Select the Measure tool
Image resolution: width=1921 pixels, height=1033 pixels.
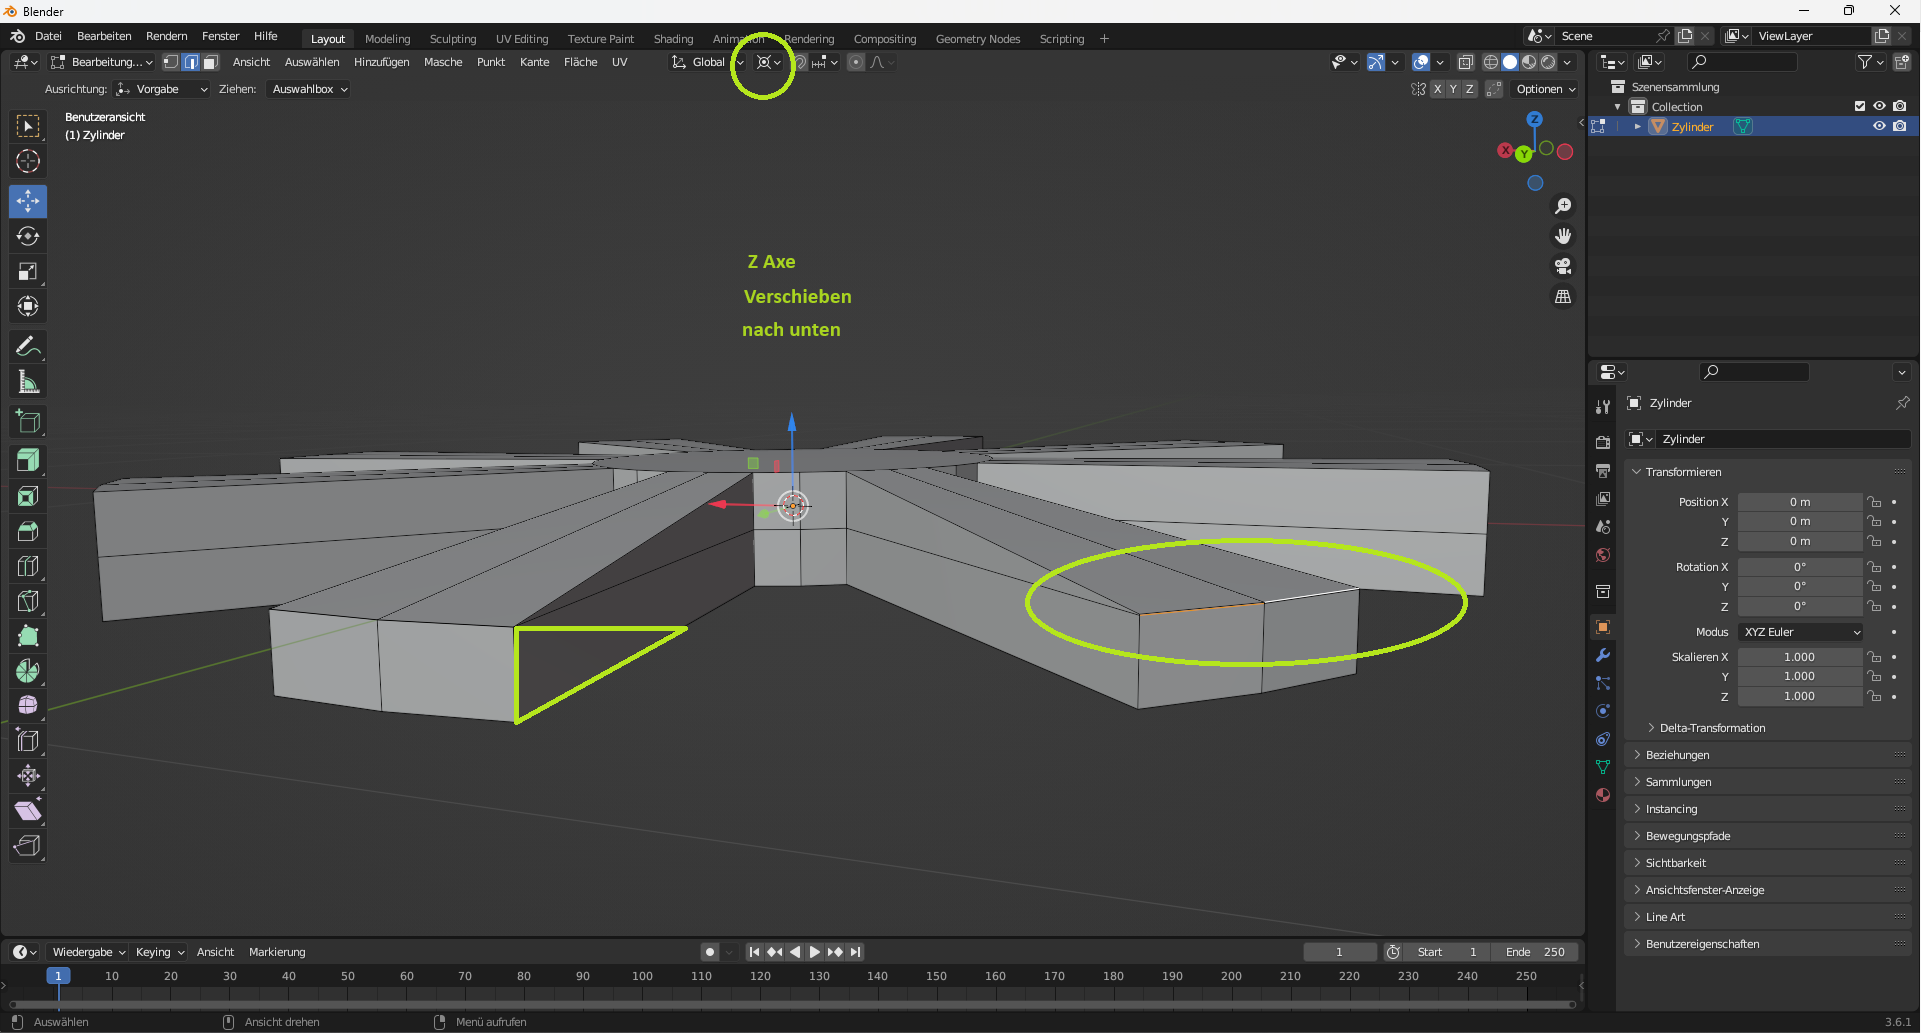click(x=28, y=381)
